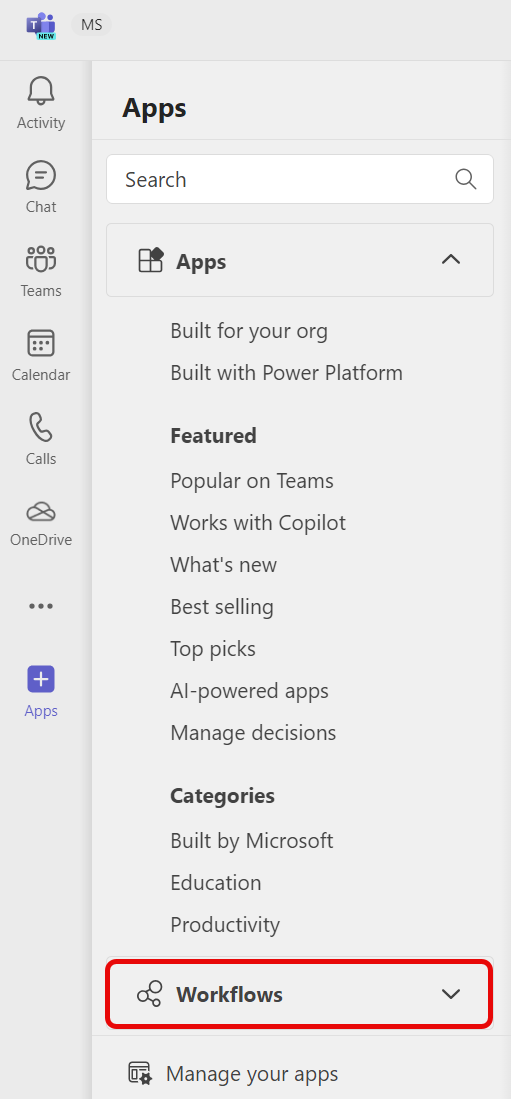Select Popular on Teams
Image resolution: width=511 pixels, height=1099 pixels.
coord(252,481)
